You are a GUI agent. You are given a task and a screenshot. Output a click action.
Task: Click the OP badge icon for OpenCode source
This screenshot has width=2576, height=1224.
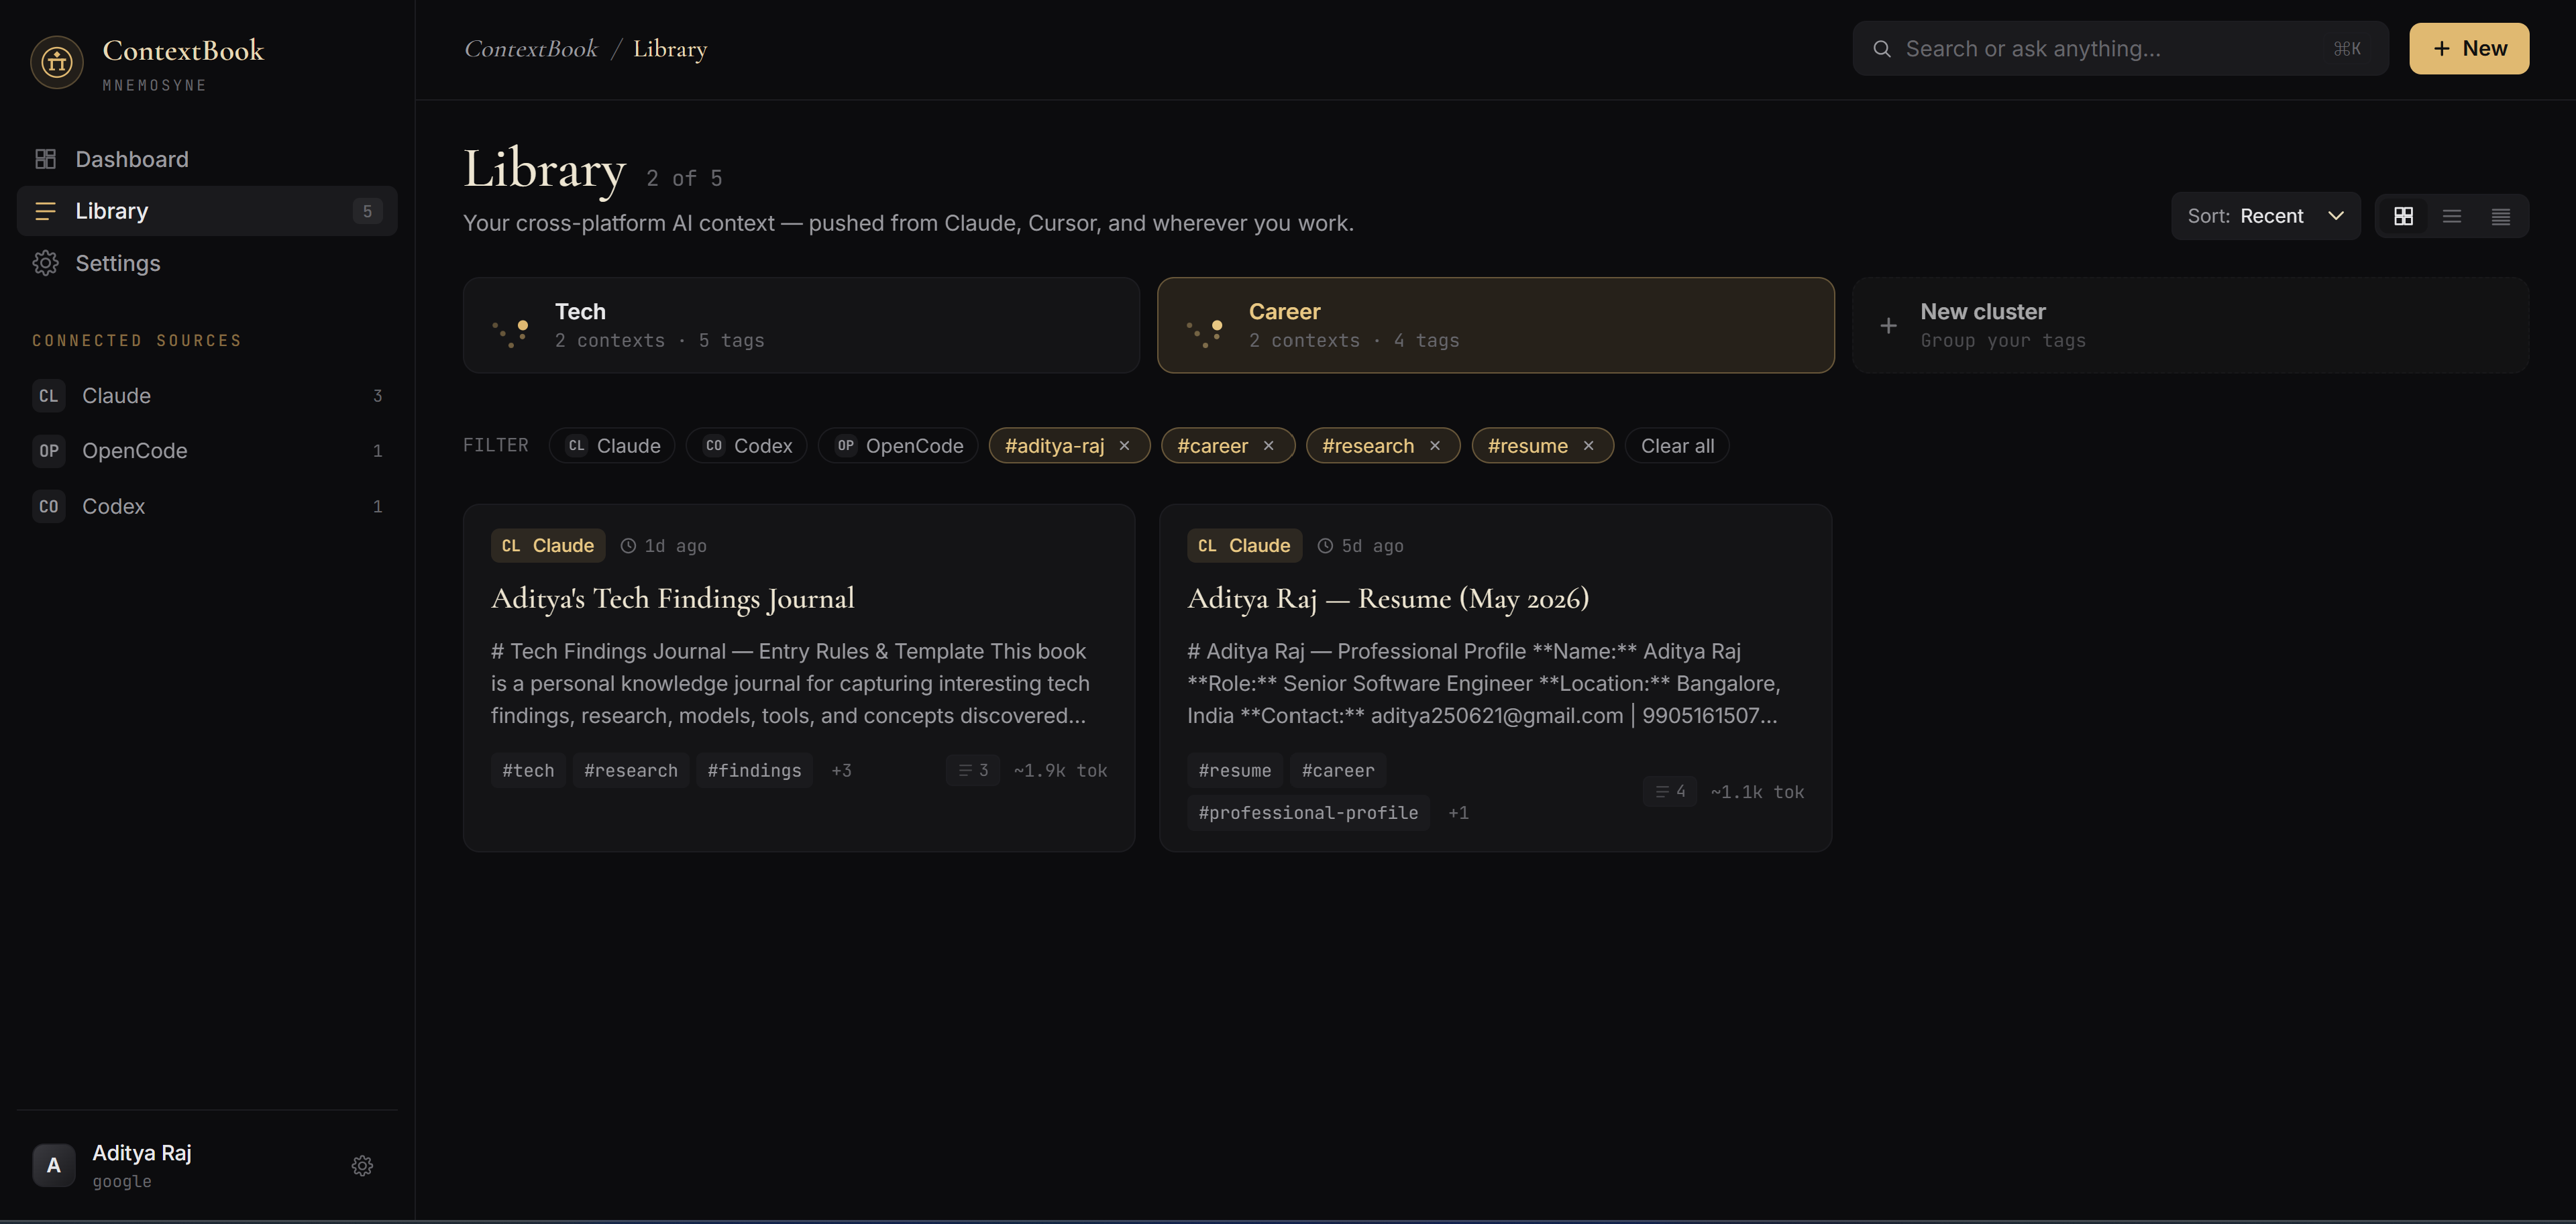tap(49, 451)
